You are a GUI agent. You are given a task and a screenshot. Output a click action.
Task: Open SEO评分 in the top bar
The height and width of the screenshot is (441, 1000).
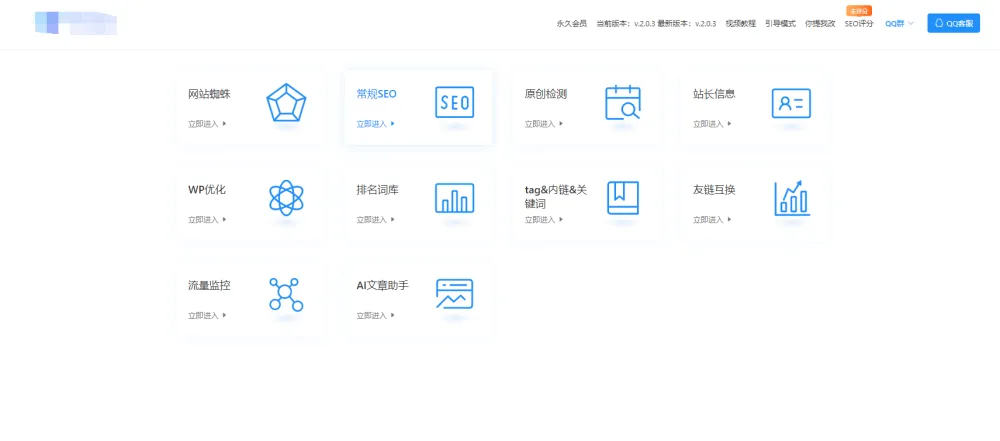pos(859,23)
